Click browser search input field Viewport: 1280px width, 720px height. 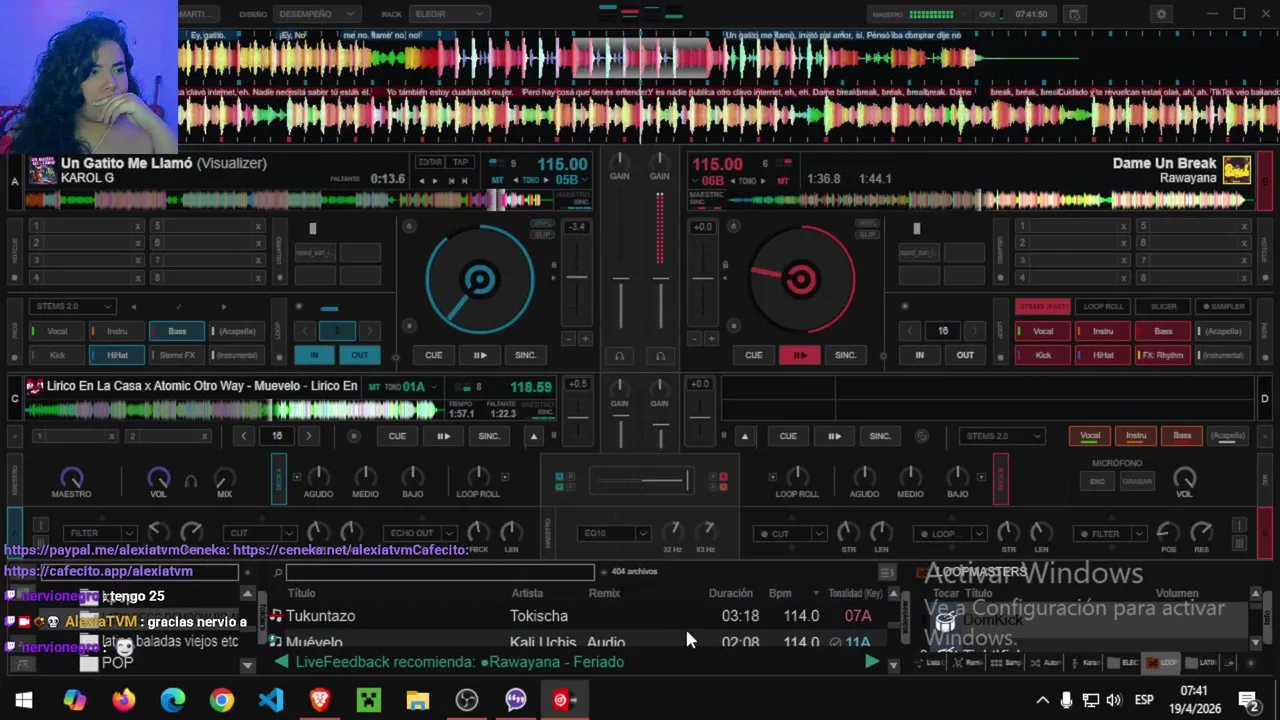[x=440, y=572]
